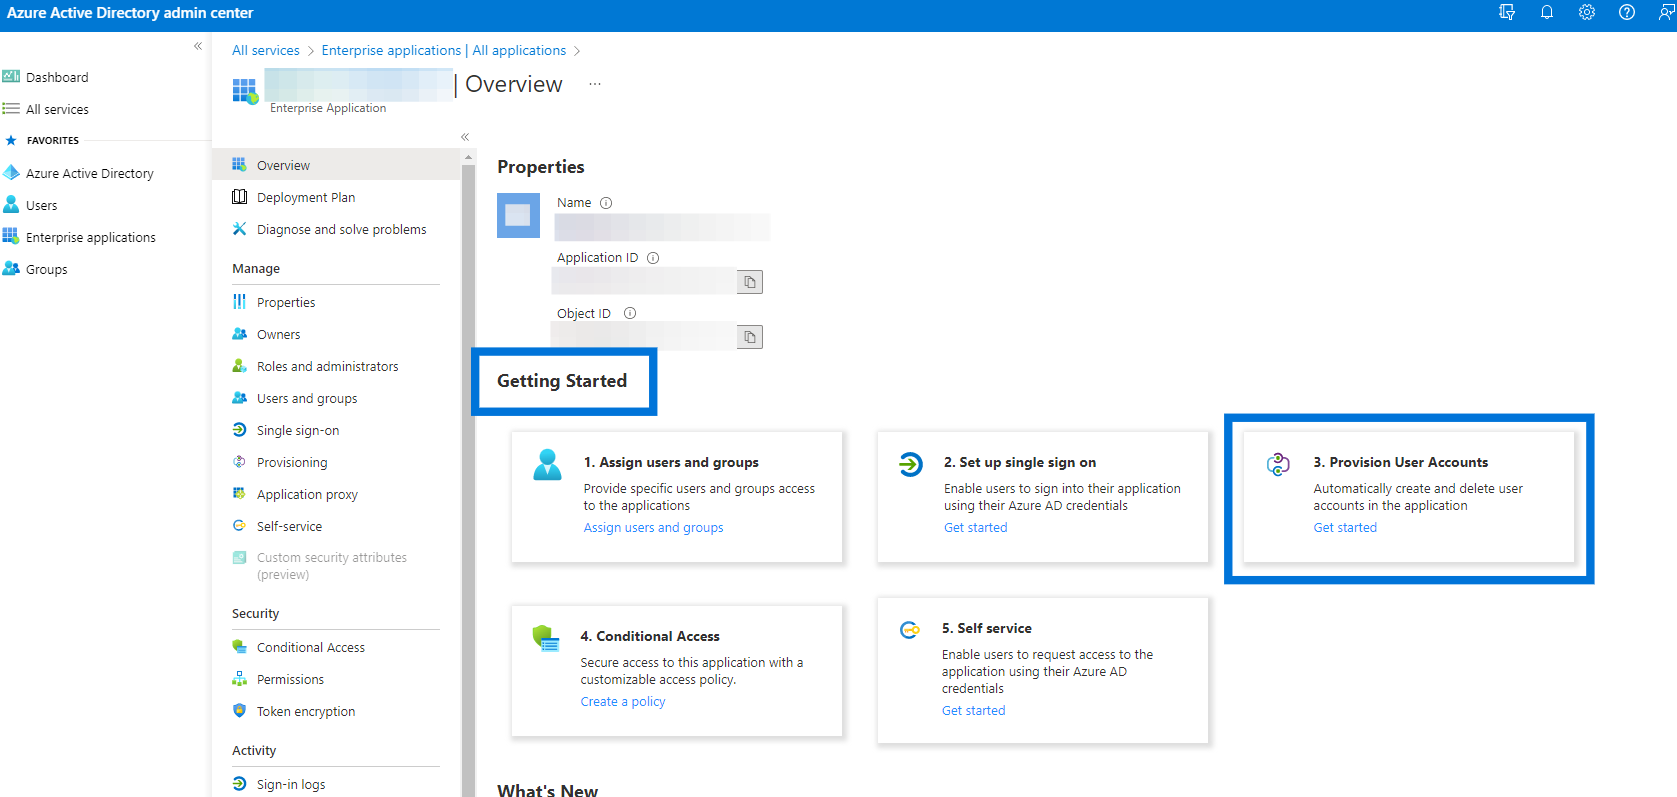The height and width of the screenshot is (797, 1677).
Task: Click the Users person icon in sidebar
Action: click(11, 205)
